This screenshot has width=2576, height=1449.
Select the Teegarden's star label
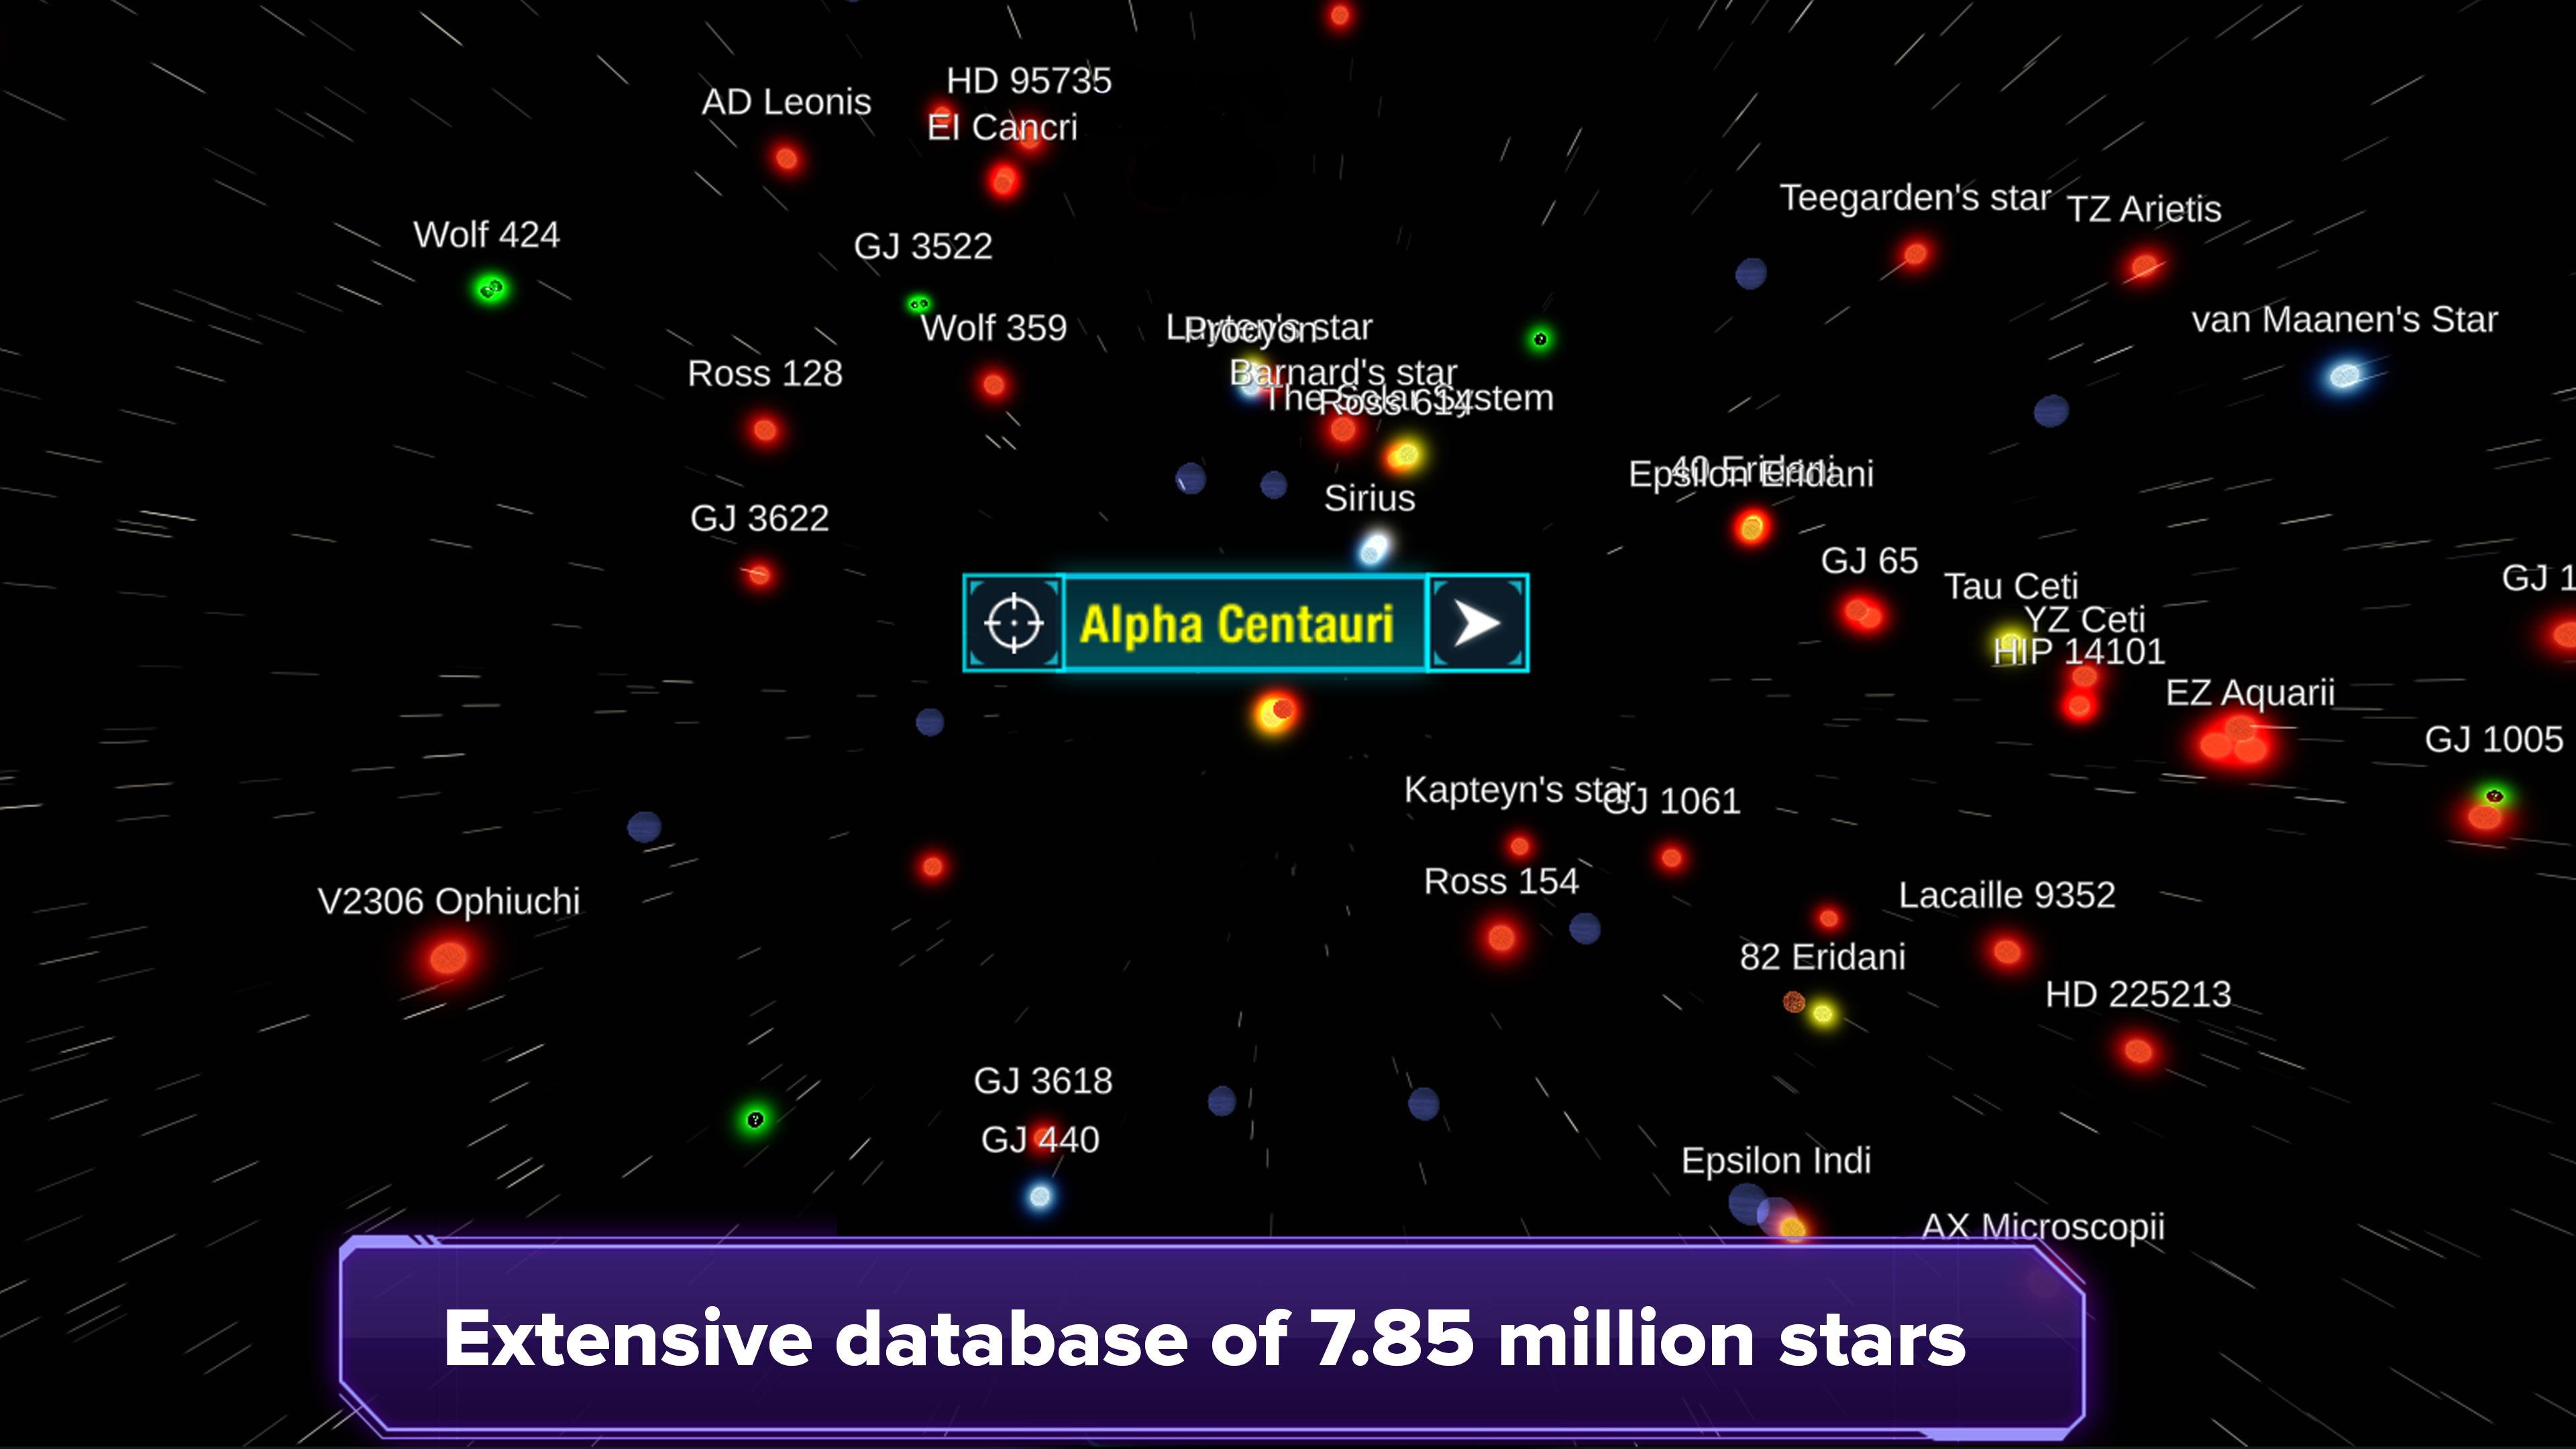(1915, 198)
